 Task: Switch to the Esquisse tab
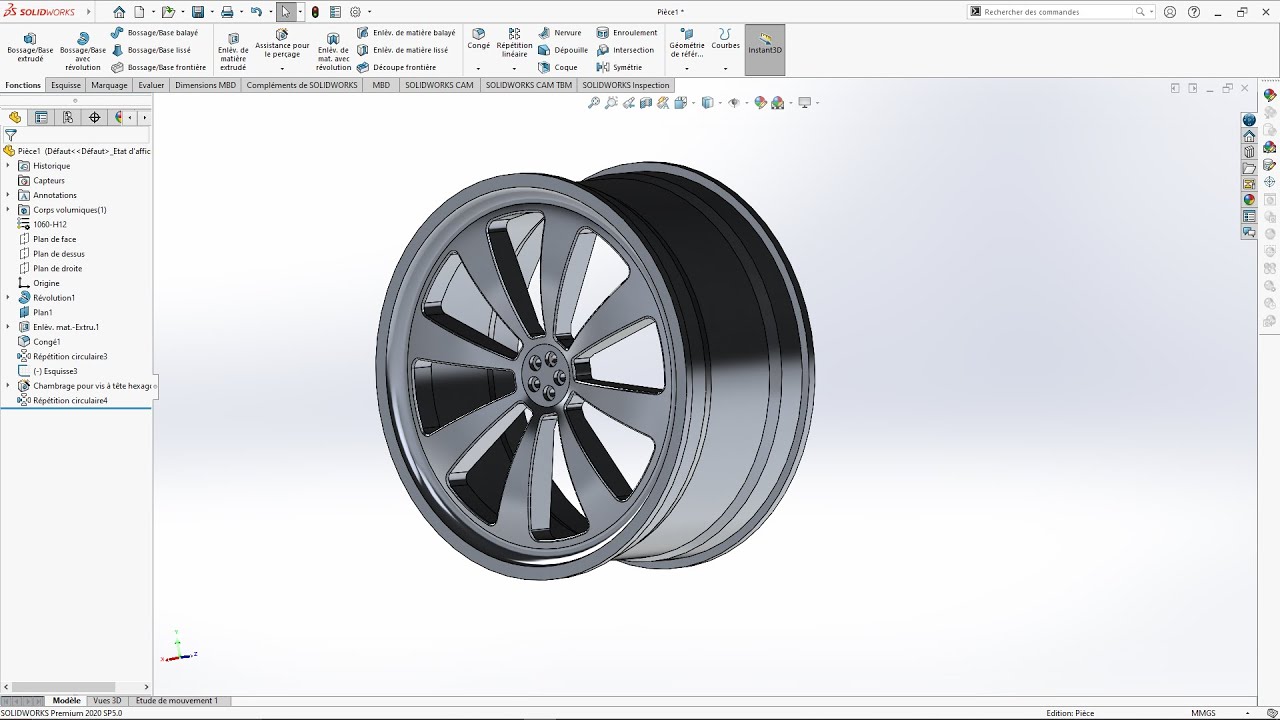click(x=66, y=85)
